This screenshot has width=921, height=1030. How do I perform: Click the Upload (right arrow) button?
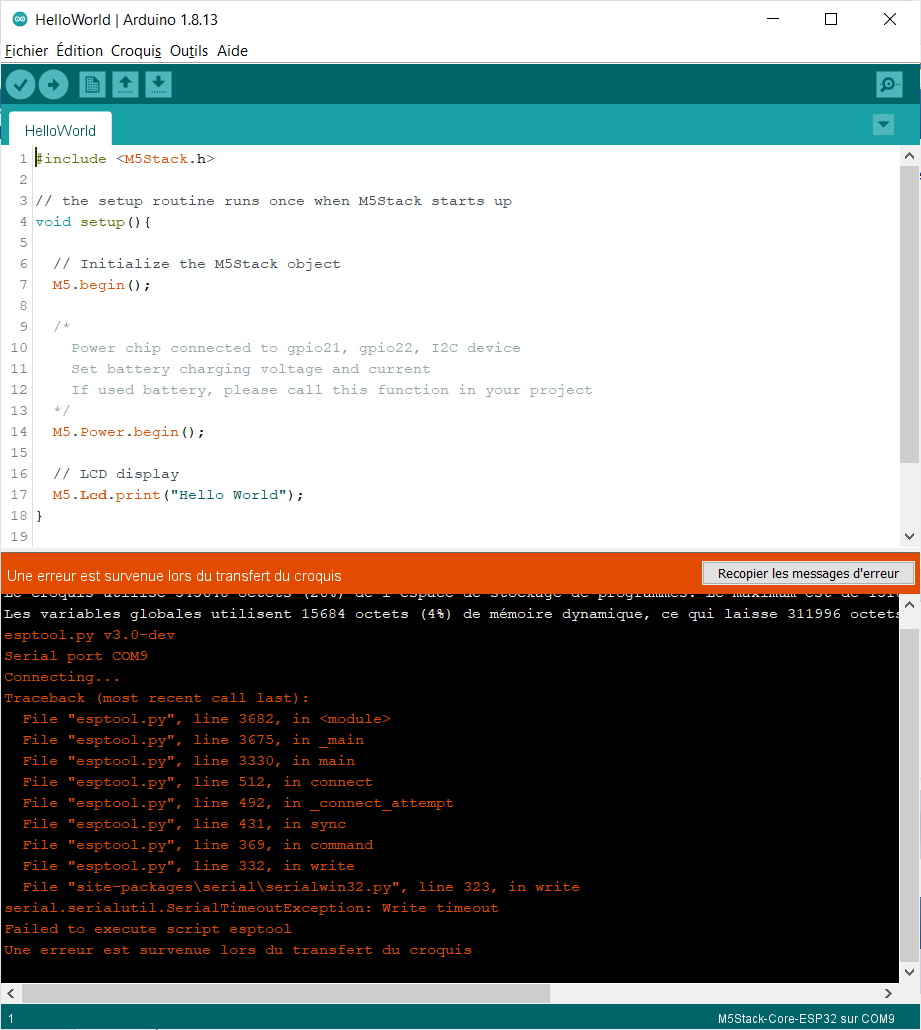tap(53, 85)
